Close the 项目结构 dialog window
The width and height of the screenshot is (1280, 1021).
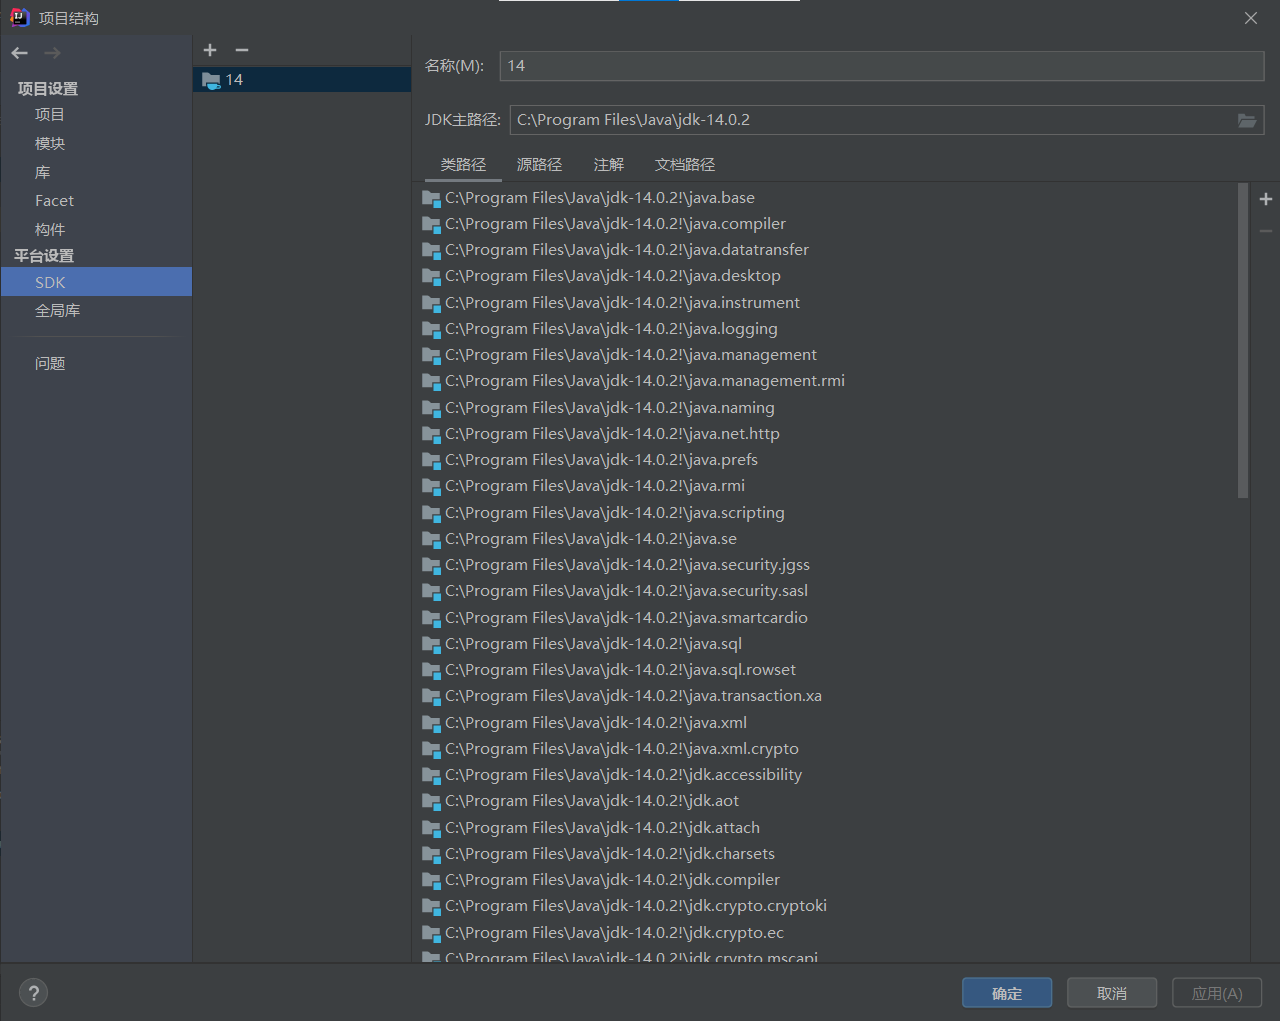(x=1251, y=18)
